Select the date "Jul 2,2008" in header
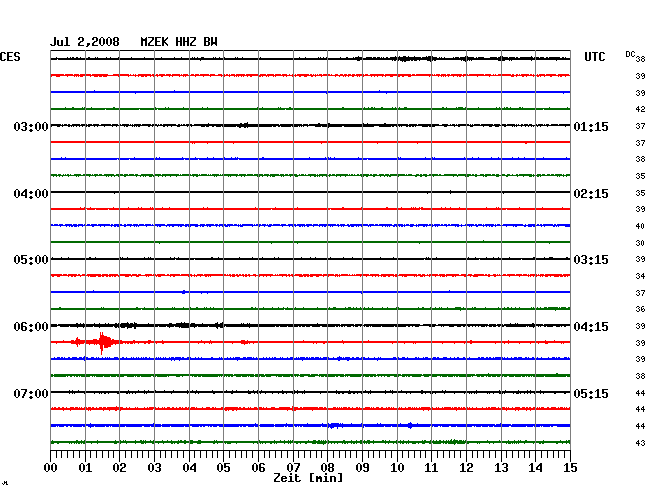Image resolution: width=650 pixels, height=494 pixels. click(x=85, y=42)
